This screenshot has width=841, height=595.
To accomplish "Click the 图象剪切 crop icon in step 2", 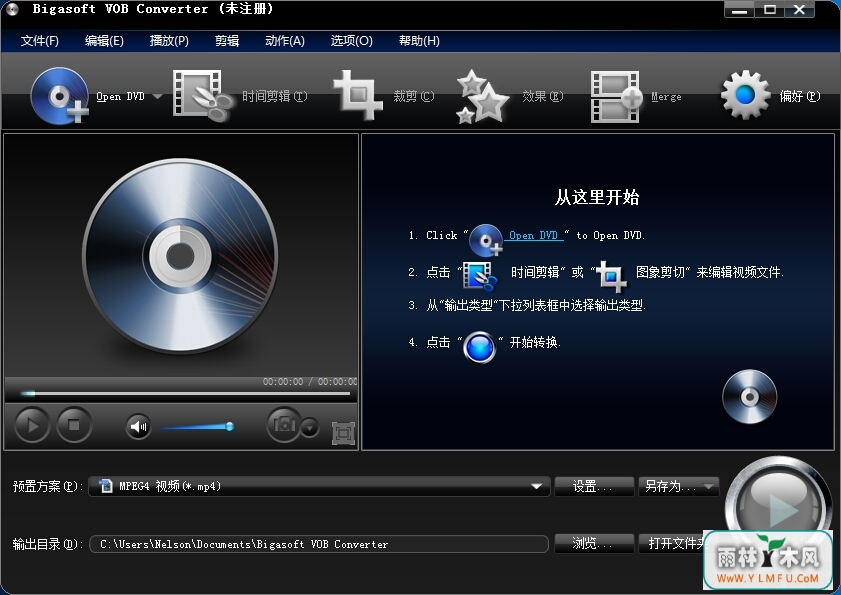I will [611, 276].
